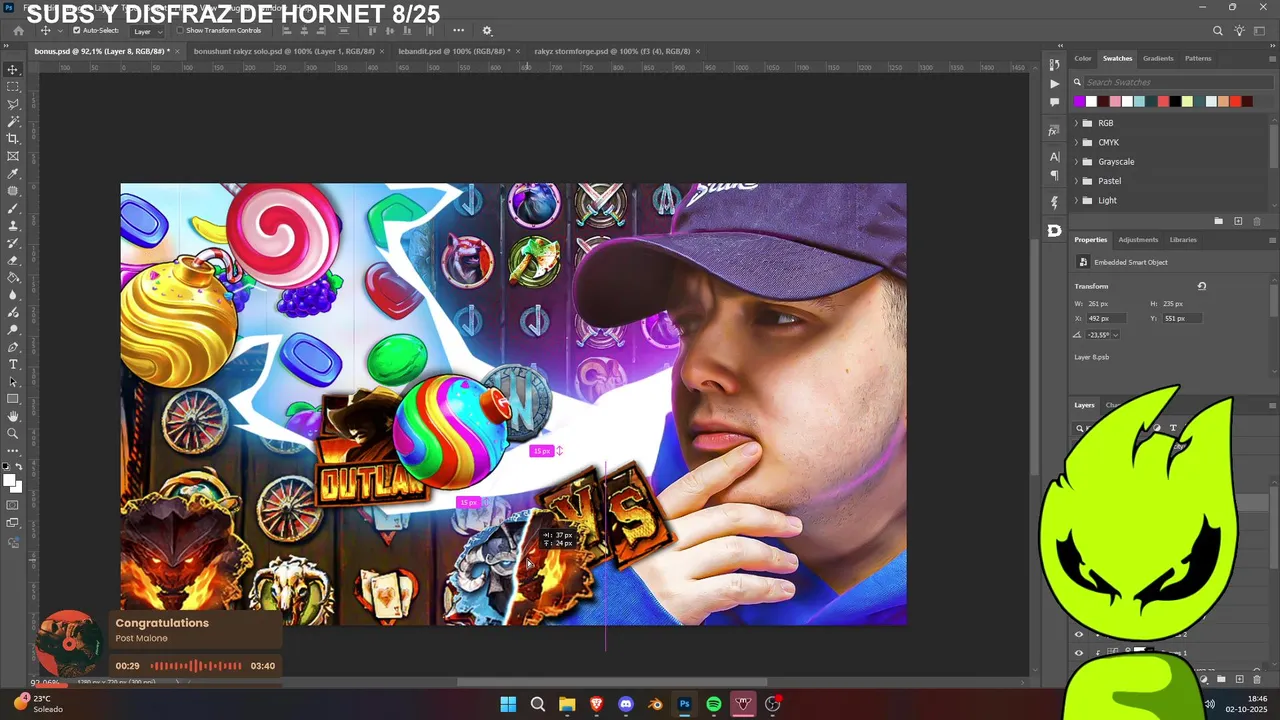Delete swatch with trash icon
This screenshot has width=1280, height=720.
coord(1257,221)
